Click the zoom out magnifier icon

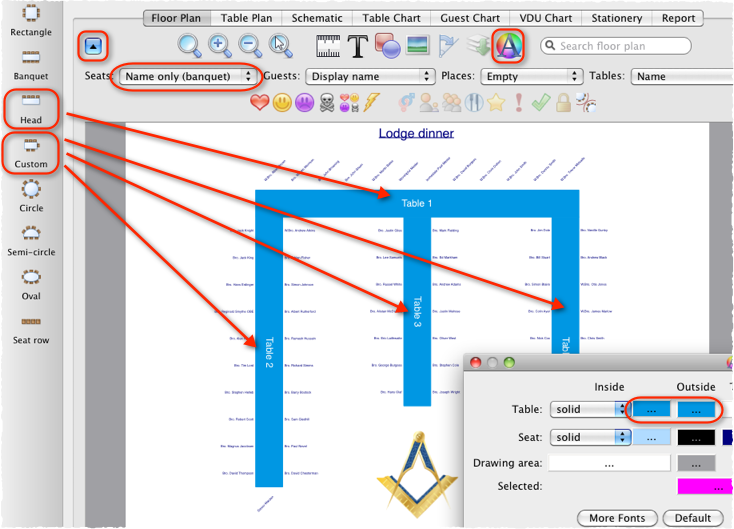tap(251, 45)
